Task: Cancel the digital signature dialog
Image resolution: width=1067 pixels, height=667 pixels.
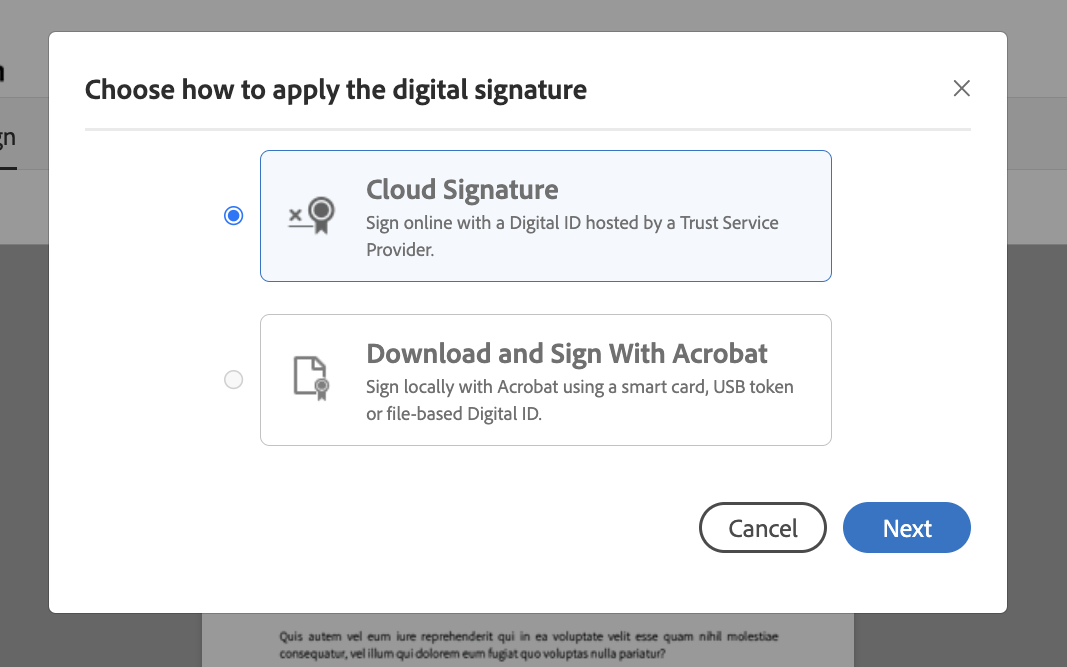Action: [x=763, y=527]
